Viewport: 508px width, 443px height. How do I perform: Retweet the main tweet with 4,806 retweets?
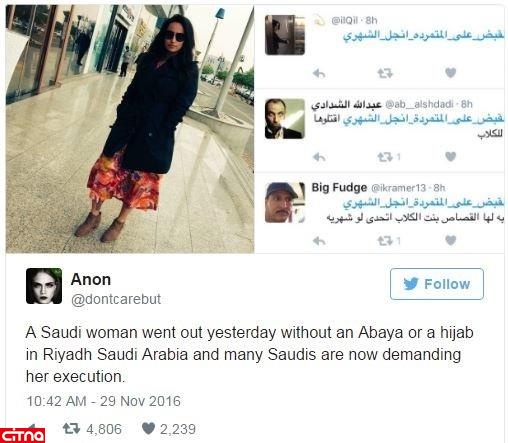pos(71,428)
